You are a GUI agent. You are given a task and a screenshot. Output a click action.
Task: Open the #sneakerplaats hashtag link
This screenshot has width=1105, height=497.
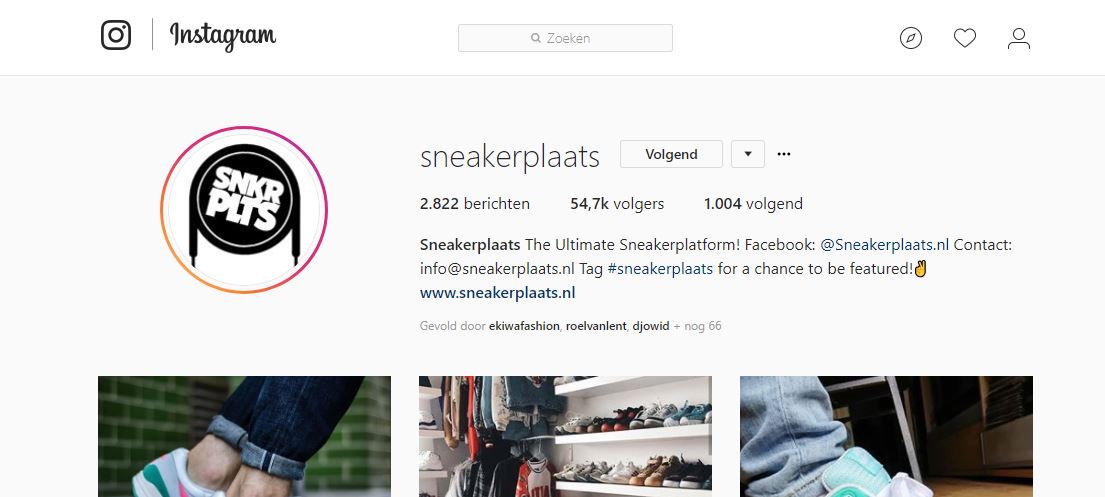660,269
